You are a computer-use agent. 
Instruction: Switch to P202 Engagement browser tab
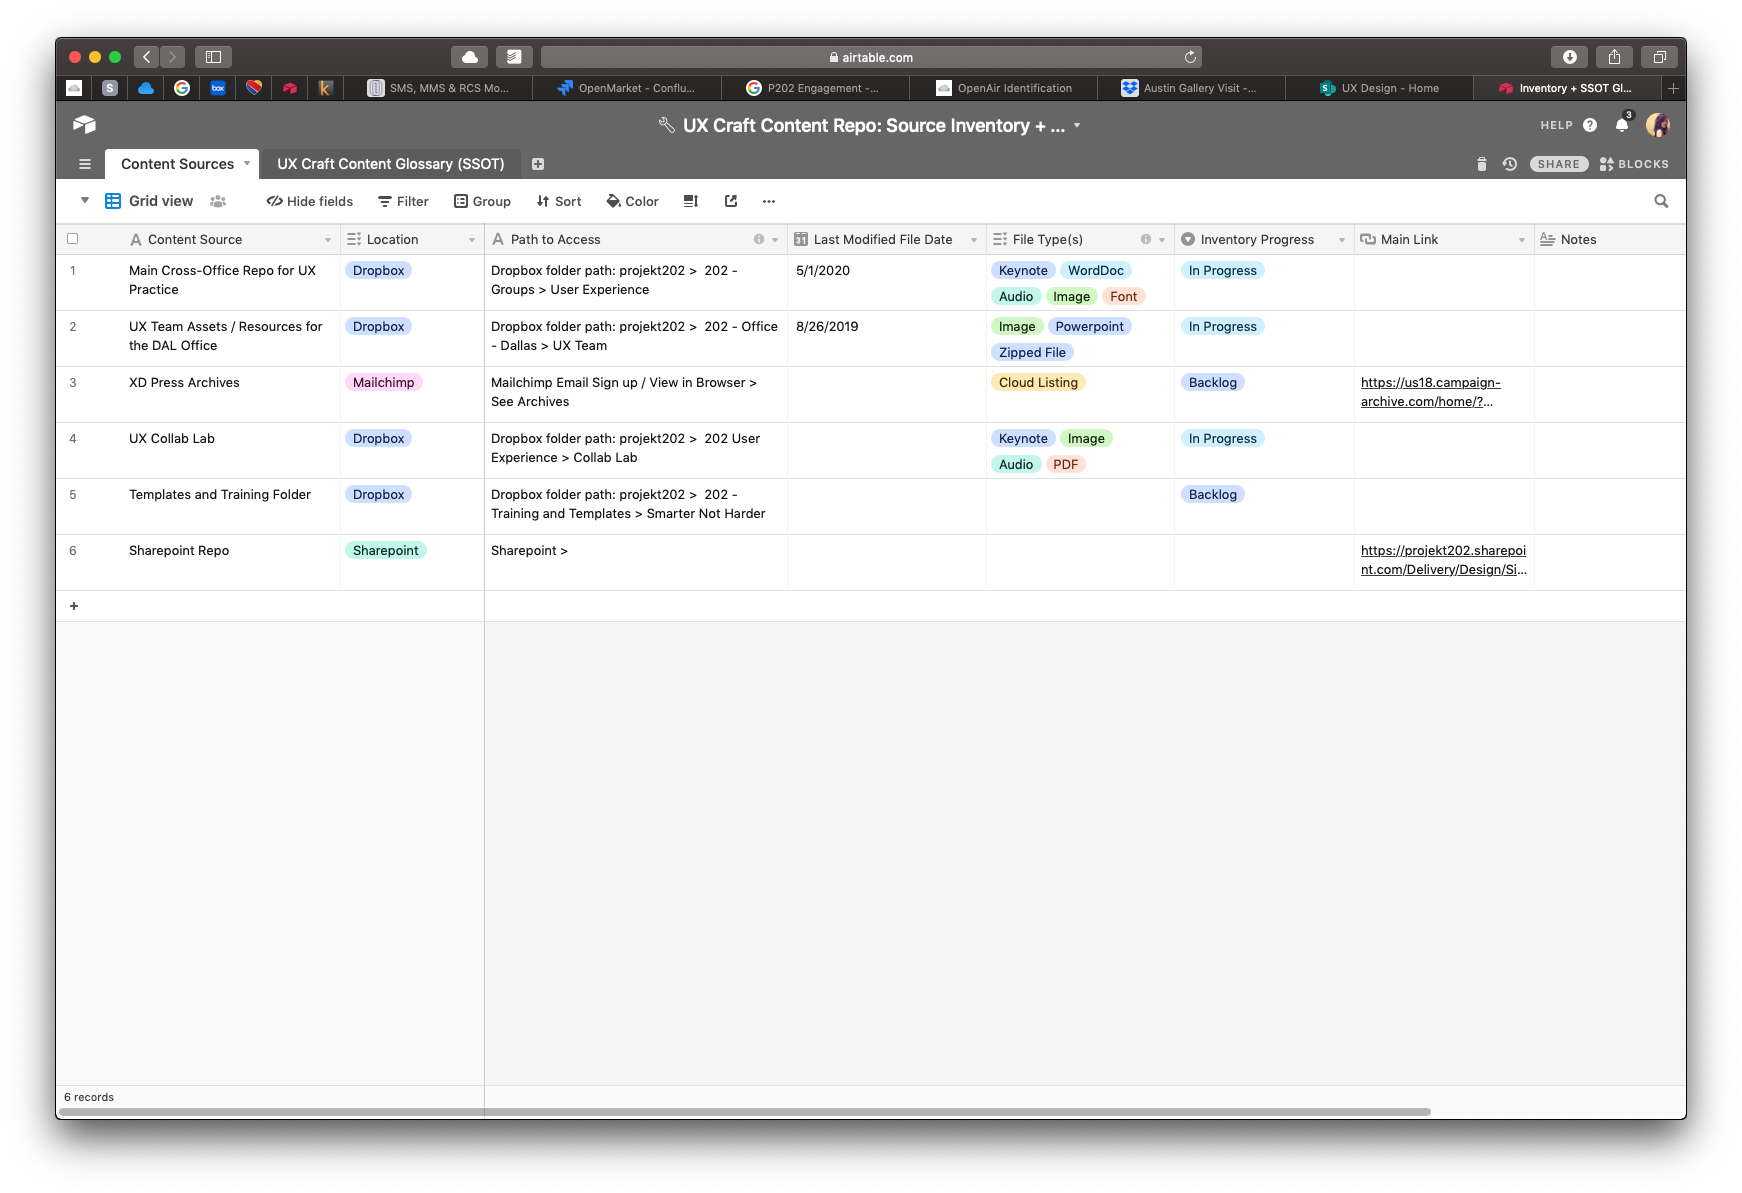click(816, 88)
